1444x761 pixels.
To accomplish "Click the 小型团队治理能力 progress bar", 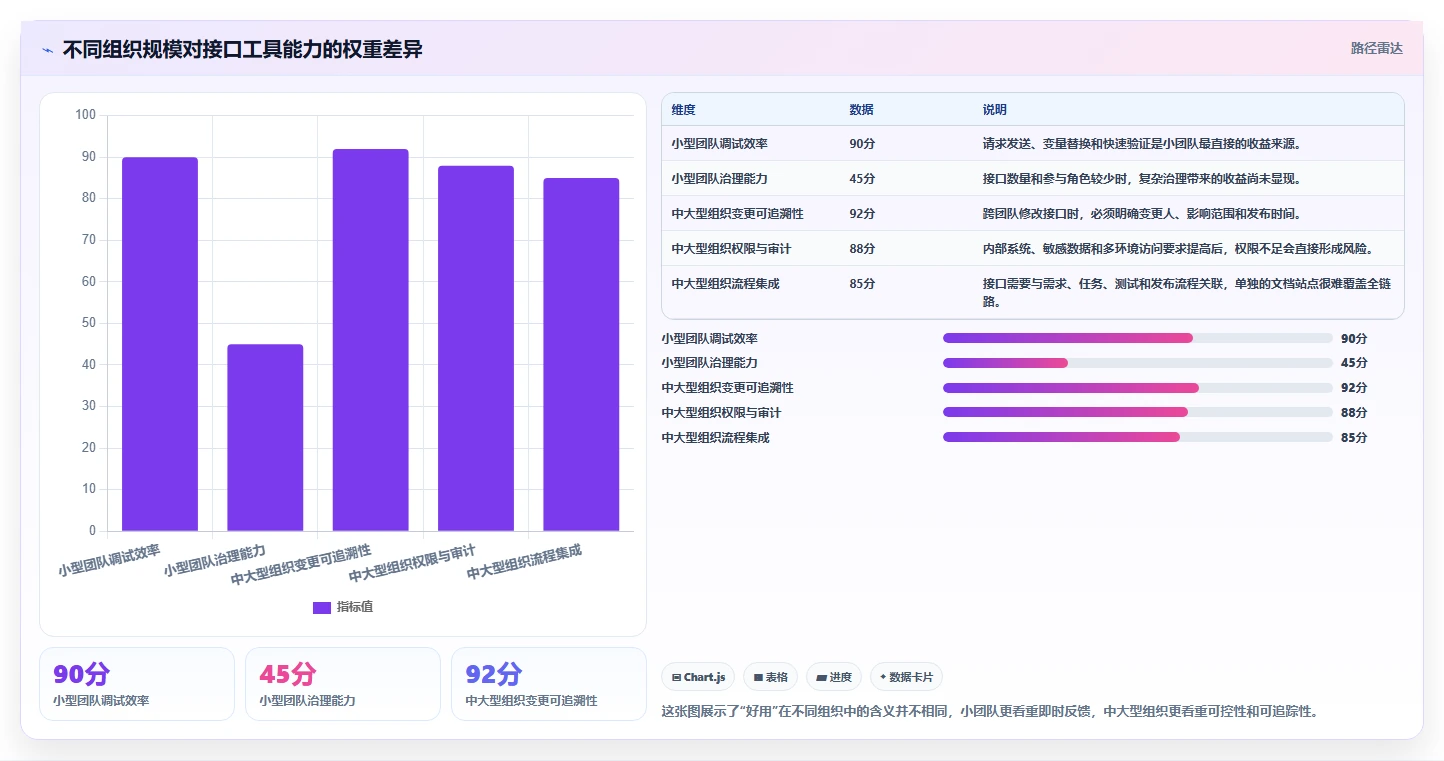I will click(1138, 363).
